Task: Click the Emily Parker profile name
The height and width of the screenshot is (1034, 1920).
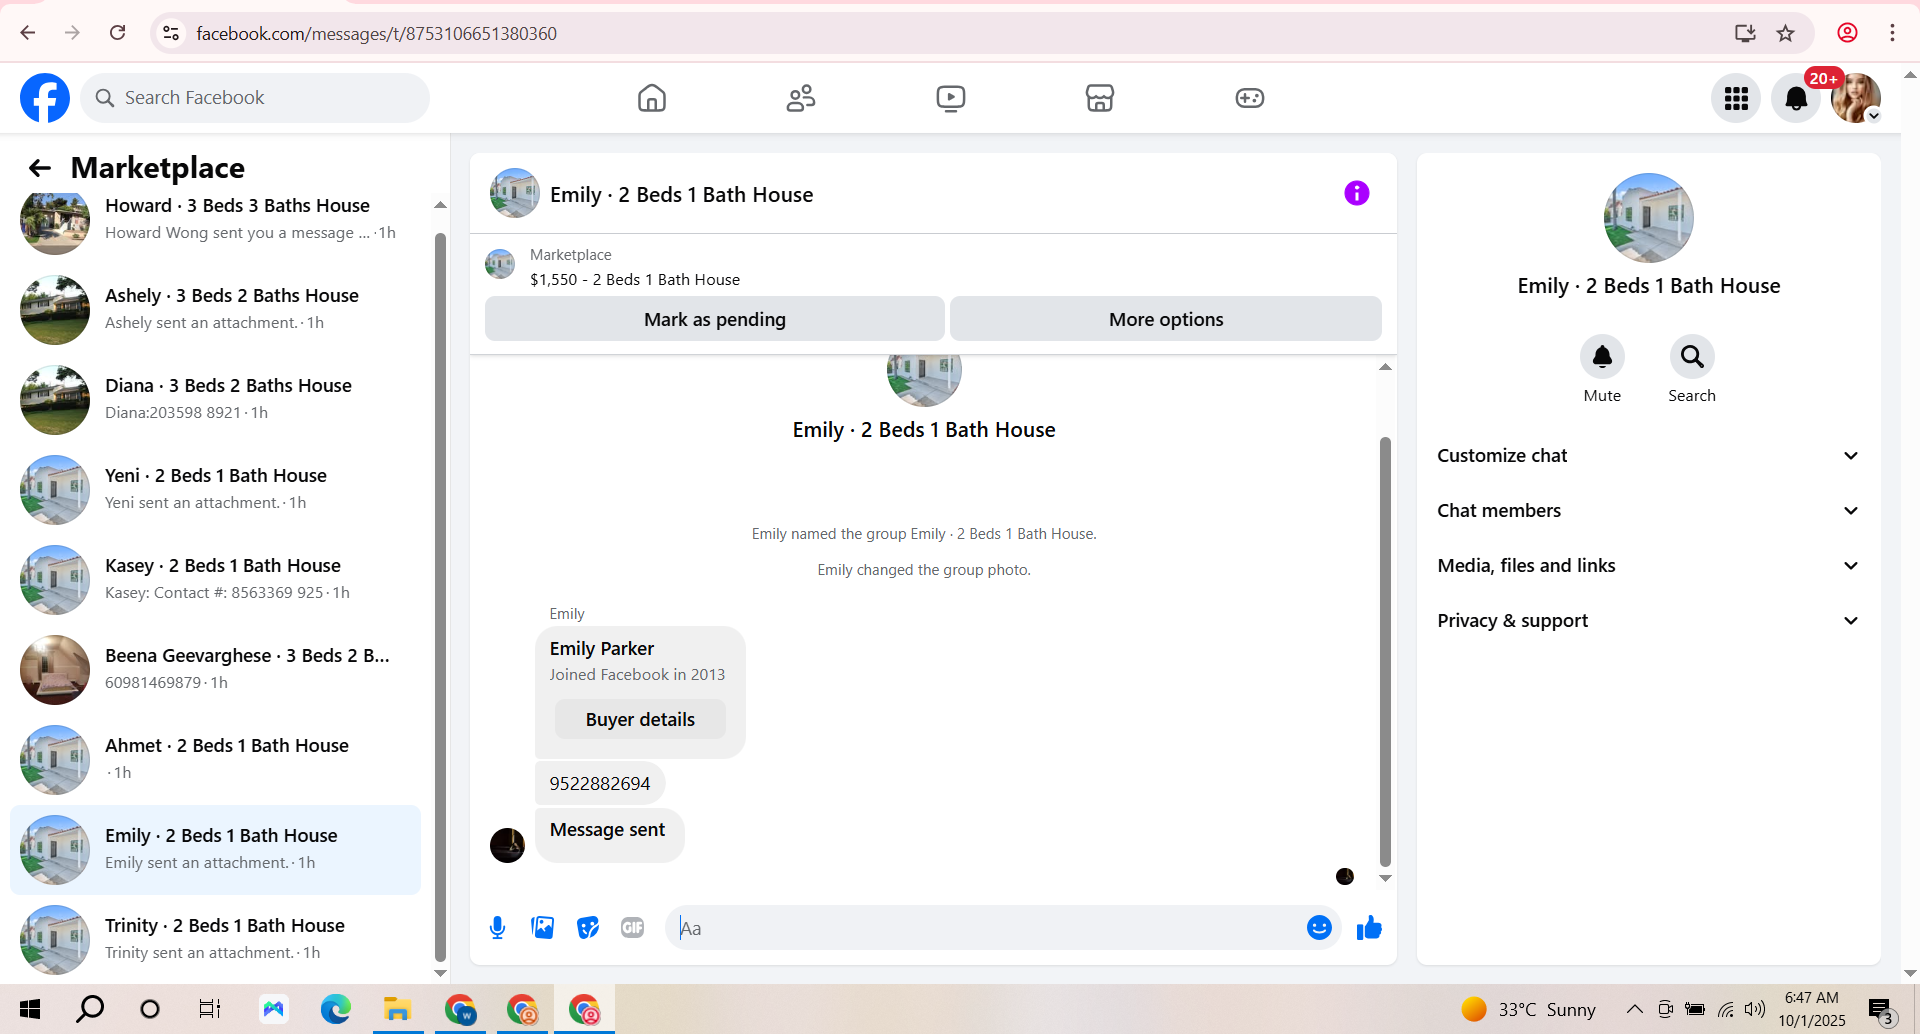Action: pyautogui.click(x=602, y=649)
